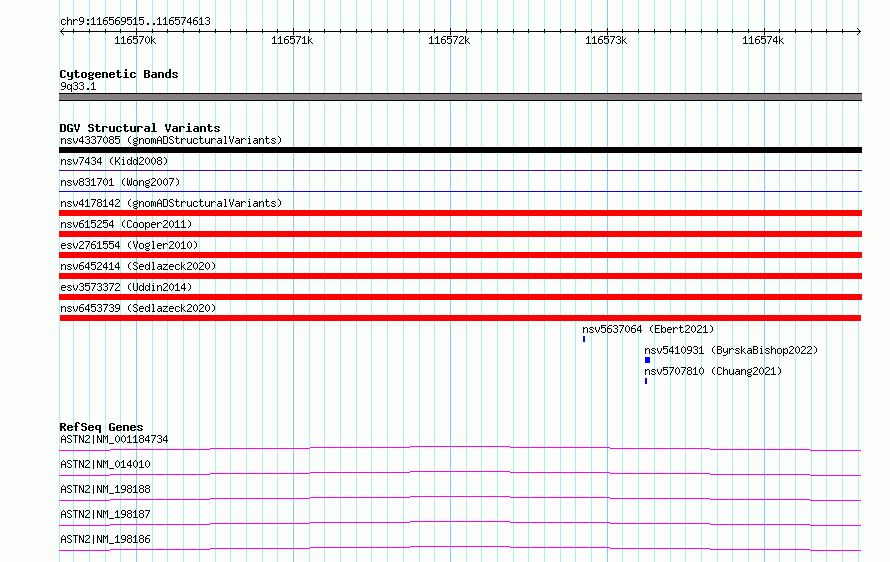
Task: Open gene ASTN2|NM_001184734 label
Action: click(x=114, y=439)
